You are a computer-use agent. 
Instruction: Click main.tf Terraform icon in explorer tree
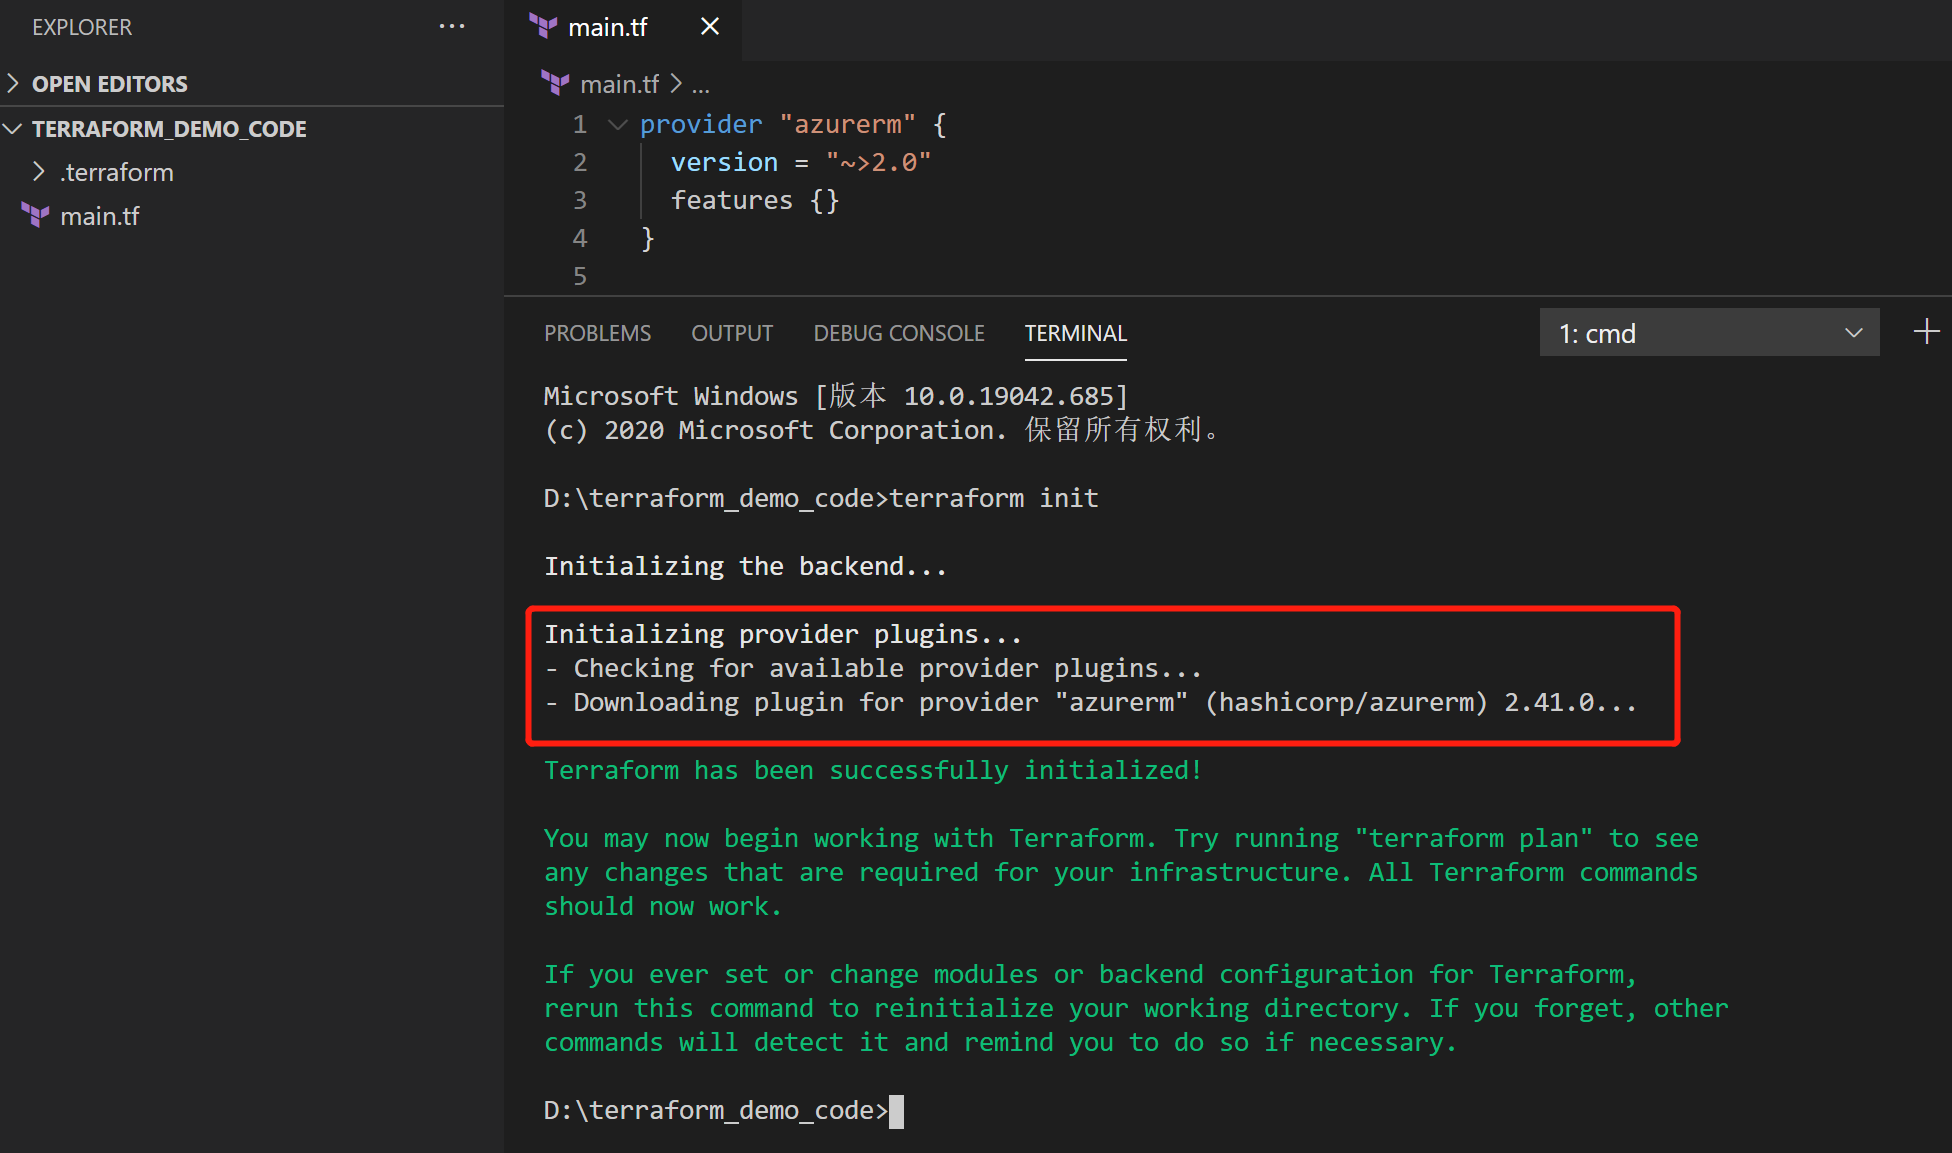[36, 215]
